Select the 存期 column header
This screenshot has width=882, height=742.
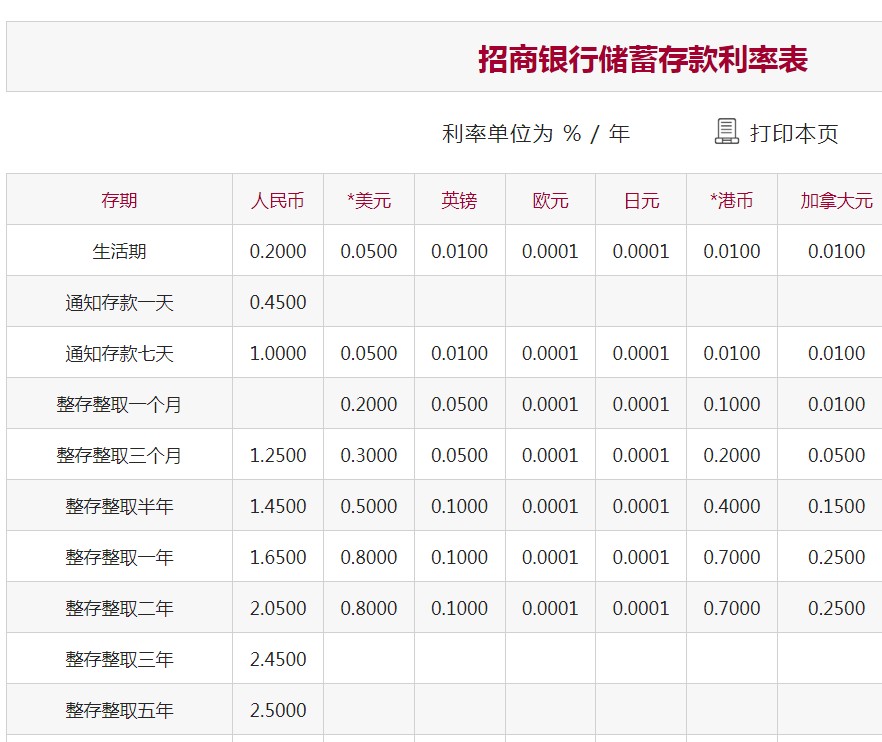pyautogui.click(x=119, y=200)
